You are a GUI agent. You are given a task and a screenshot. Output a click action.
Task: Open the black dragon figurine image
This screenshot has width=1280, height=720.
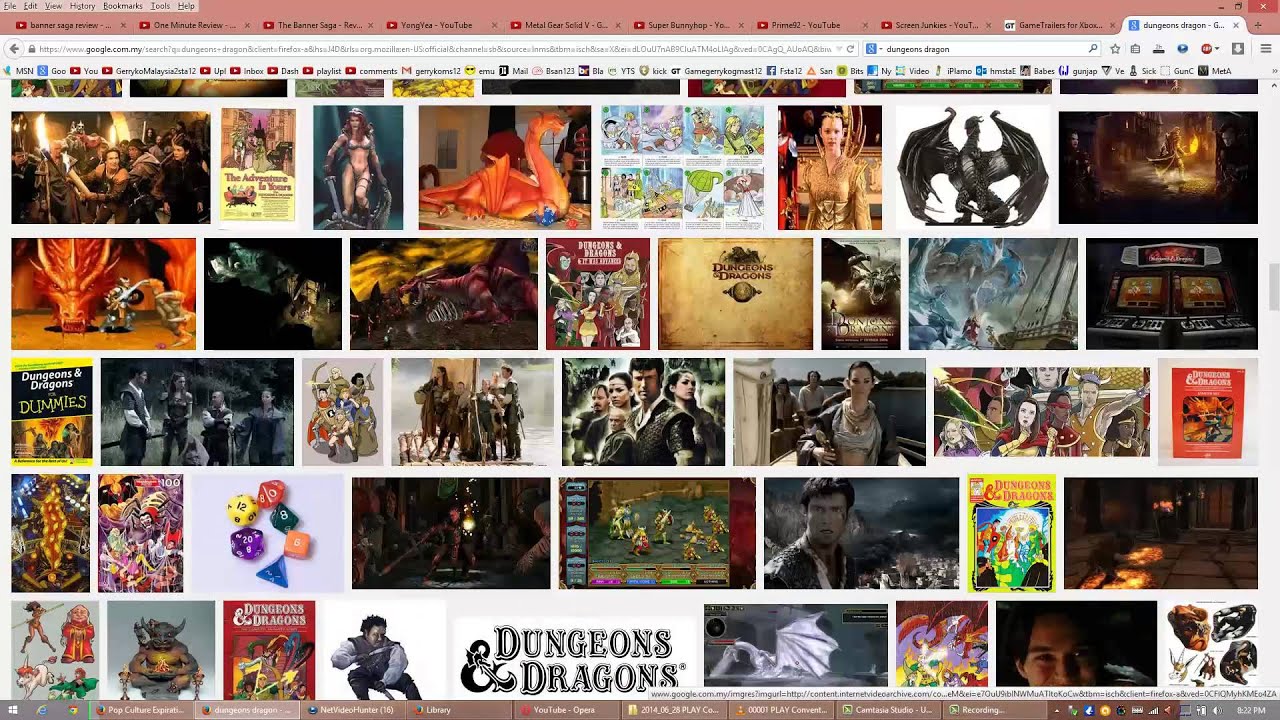click(973, 167)
